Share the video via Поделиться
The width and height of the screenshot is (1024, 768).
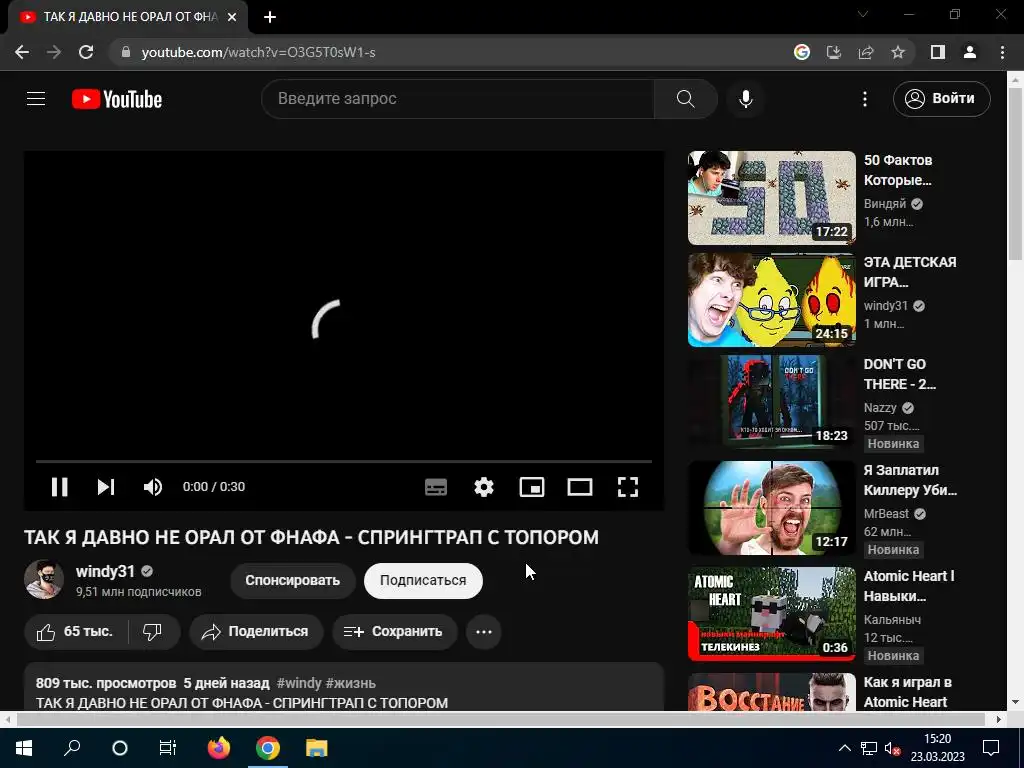[256, 632]
